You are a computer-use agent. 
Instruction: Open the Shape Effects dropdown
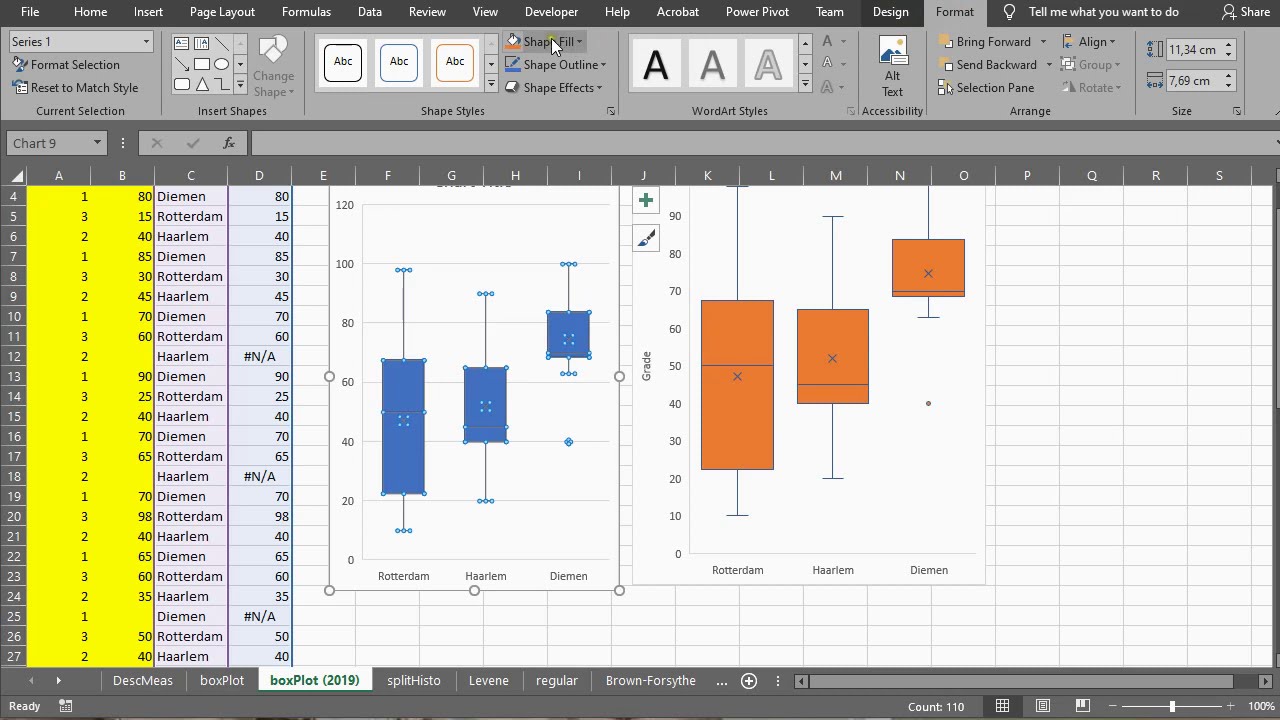554,87
